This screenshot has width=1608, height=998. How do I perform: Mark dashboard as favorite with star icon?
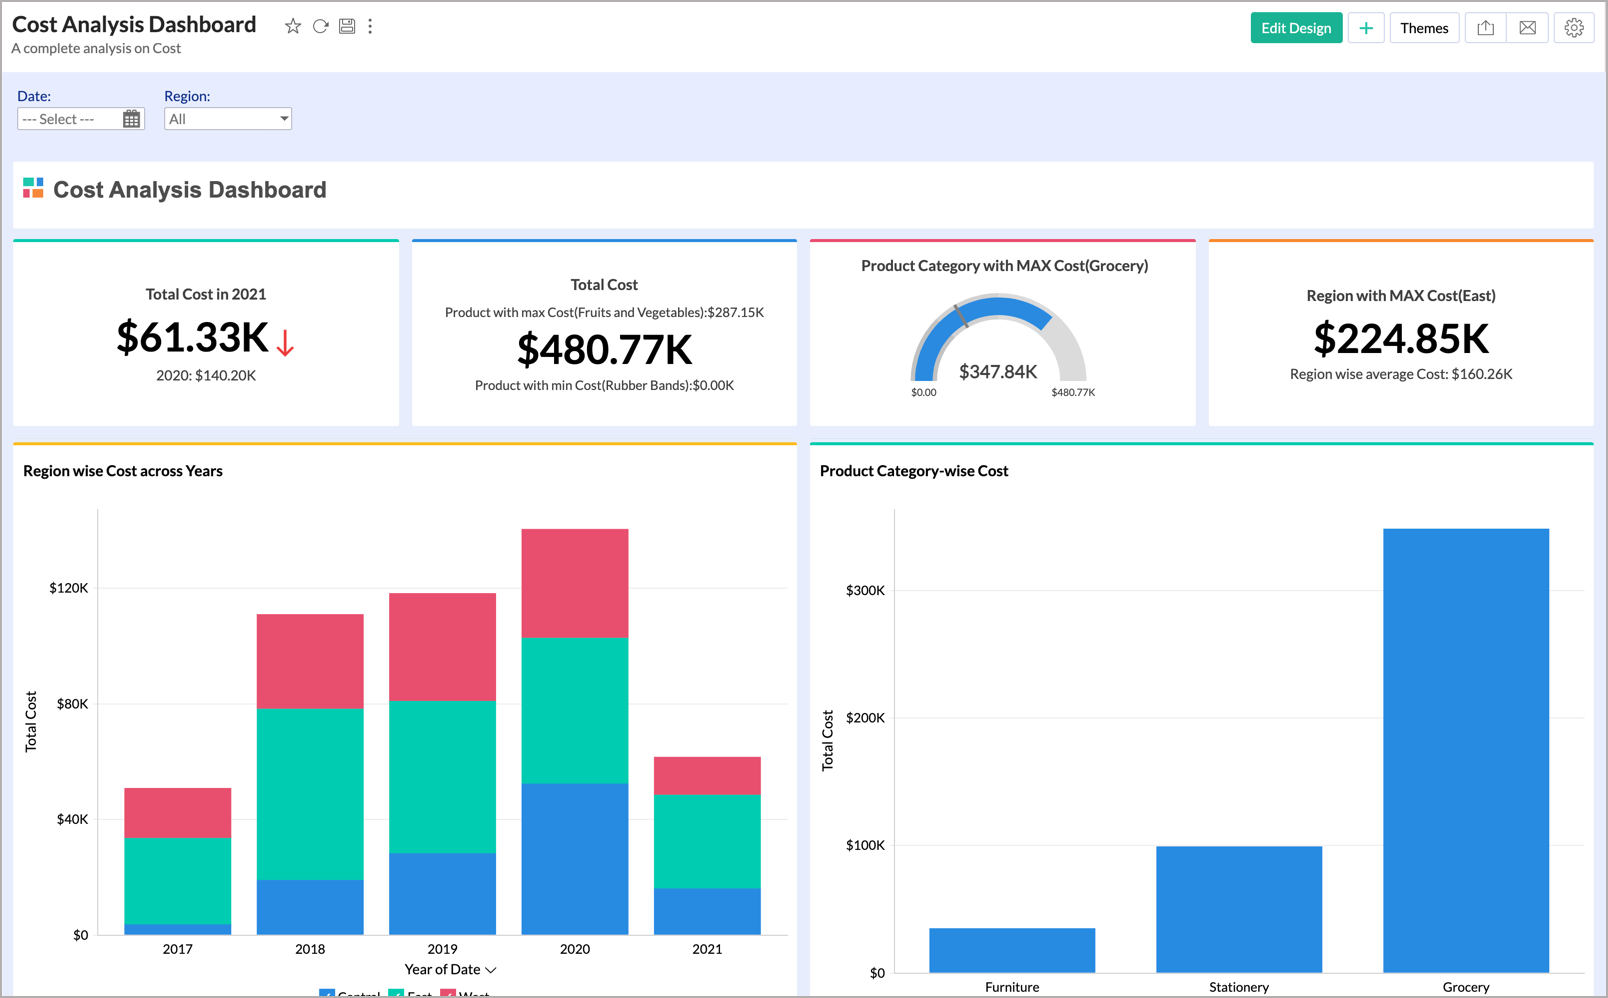(x=293, y=27)
